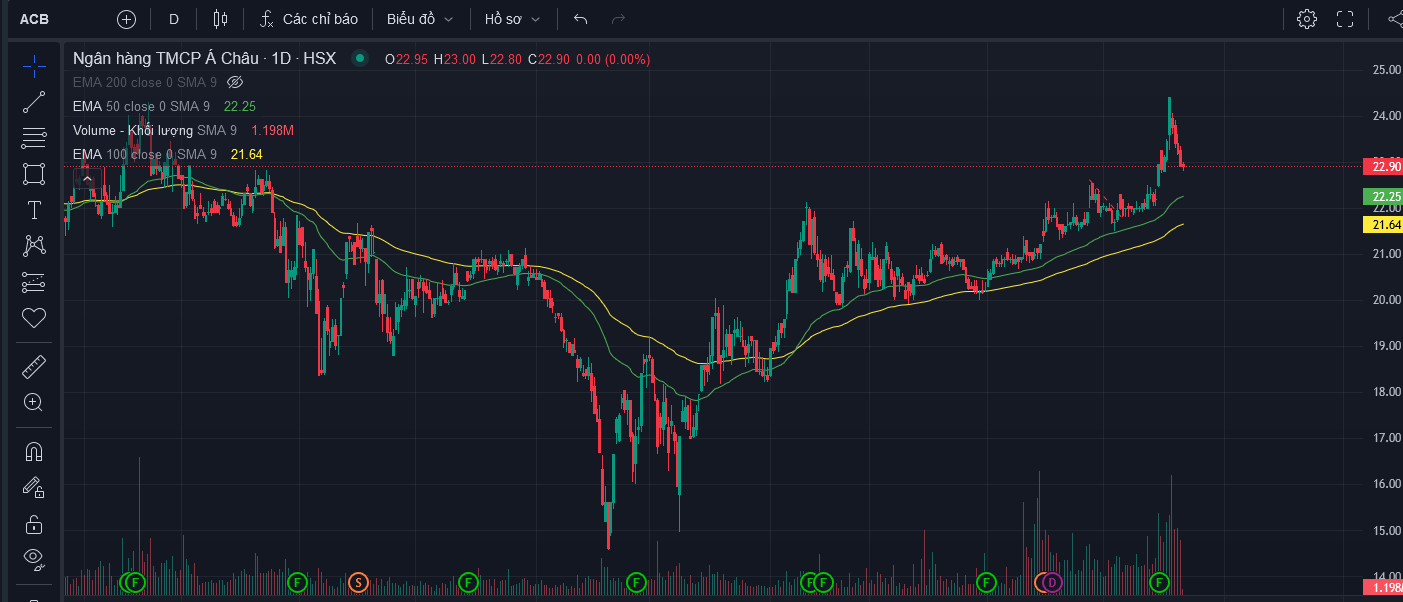1403x602 pixels.
Task: Select the trend line drawing tool
Action: pyautogui.click(x=34, y=102)
